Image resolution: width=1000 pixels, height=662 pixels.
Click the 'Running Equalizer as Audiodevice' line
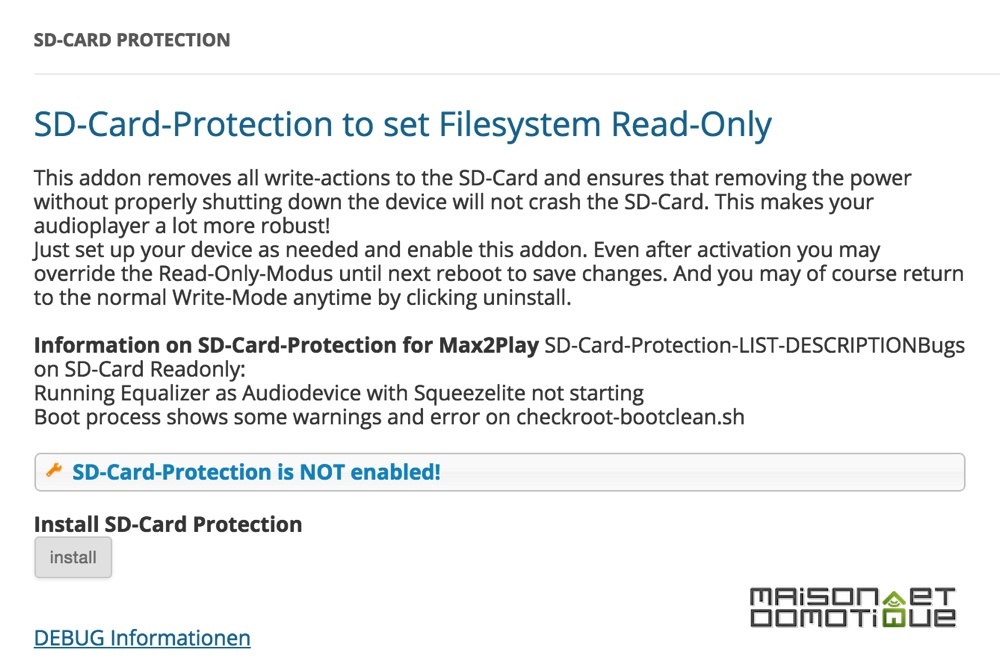point(339,394)
